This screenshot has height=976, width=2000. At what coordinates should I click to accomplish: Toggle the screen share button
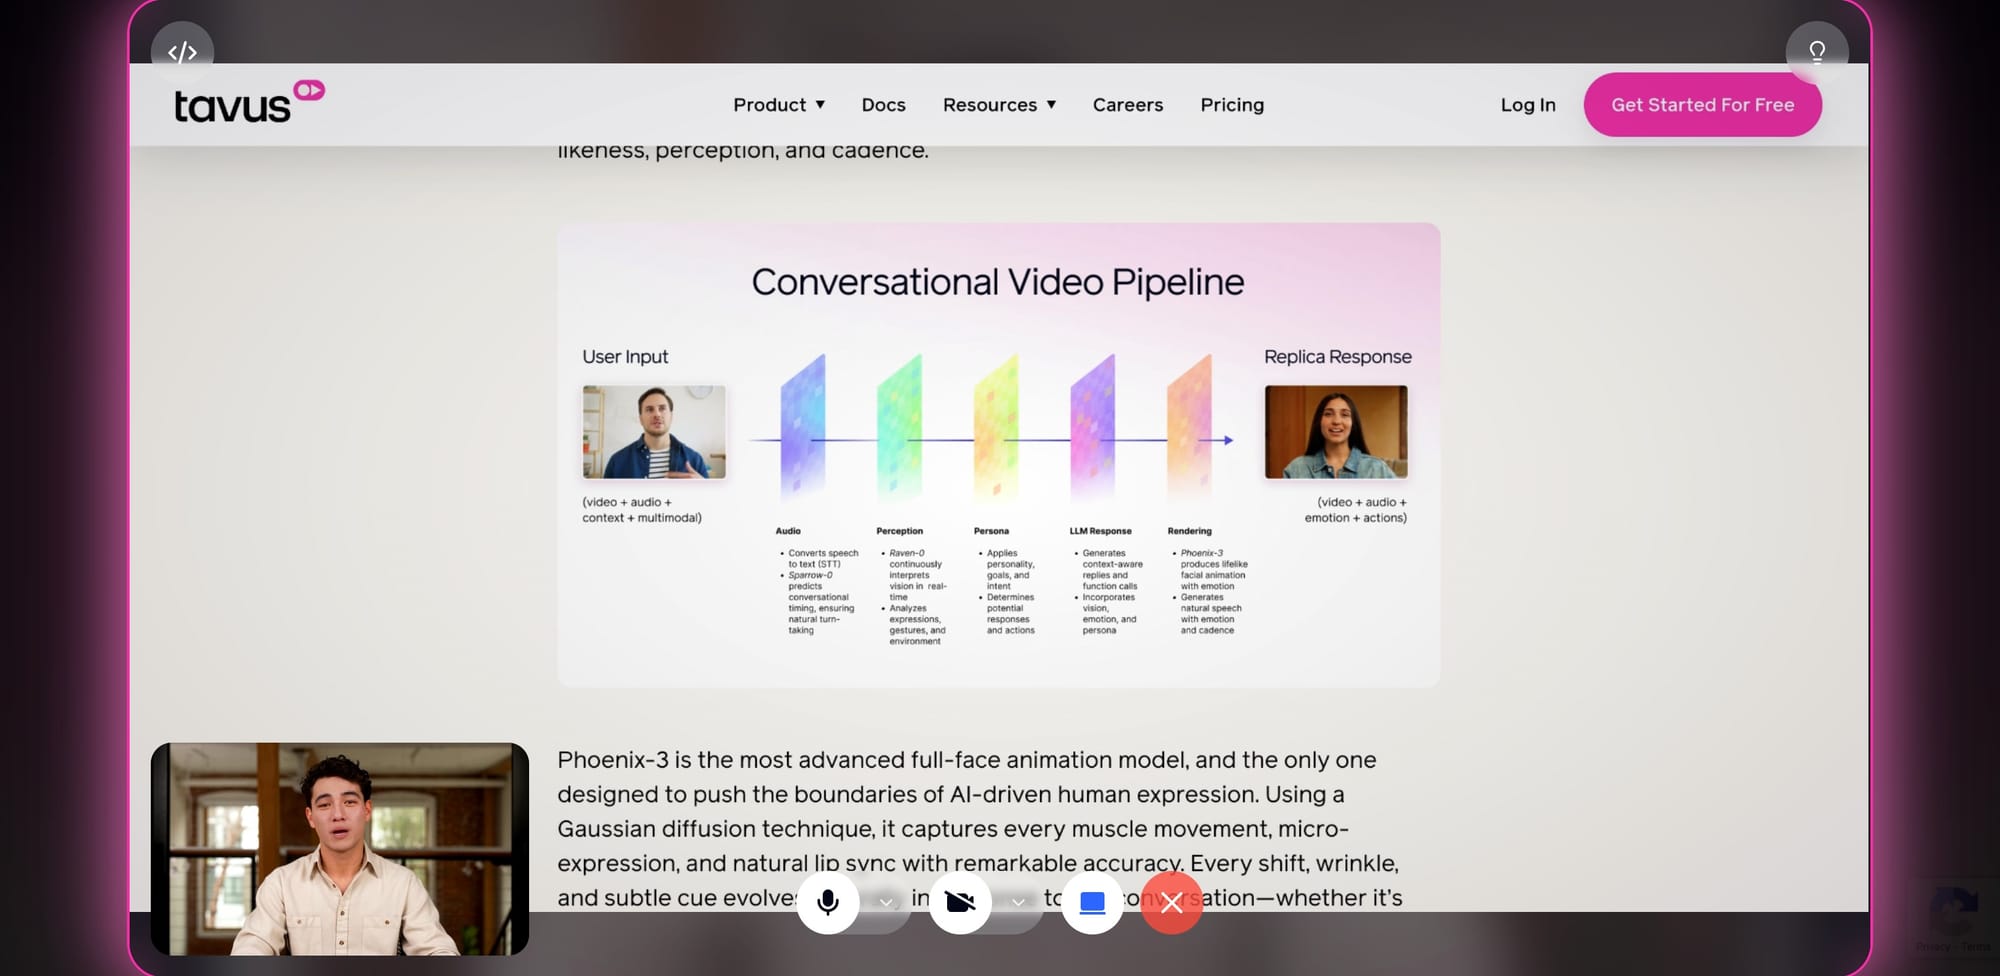1092,902
